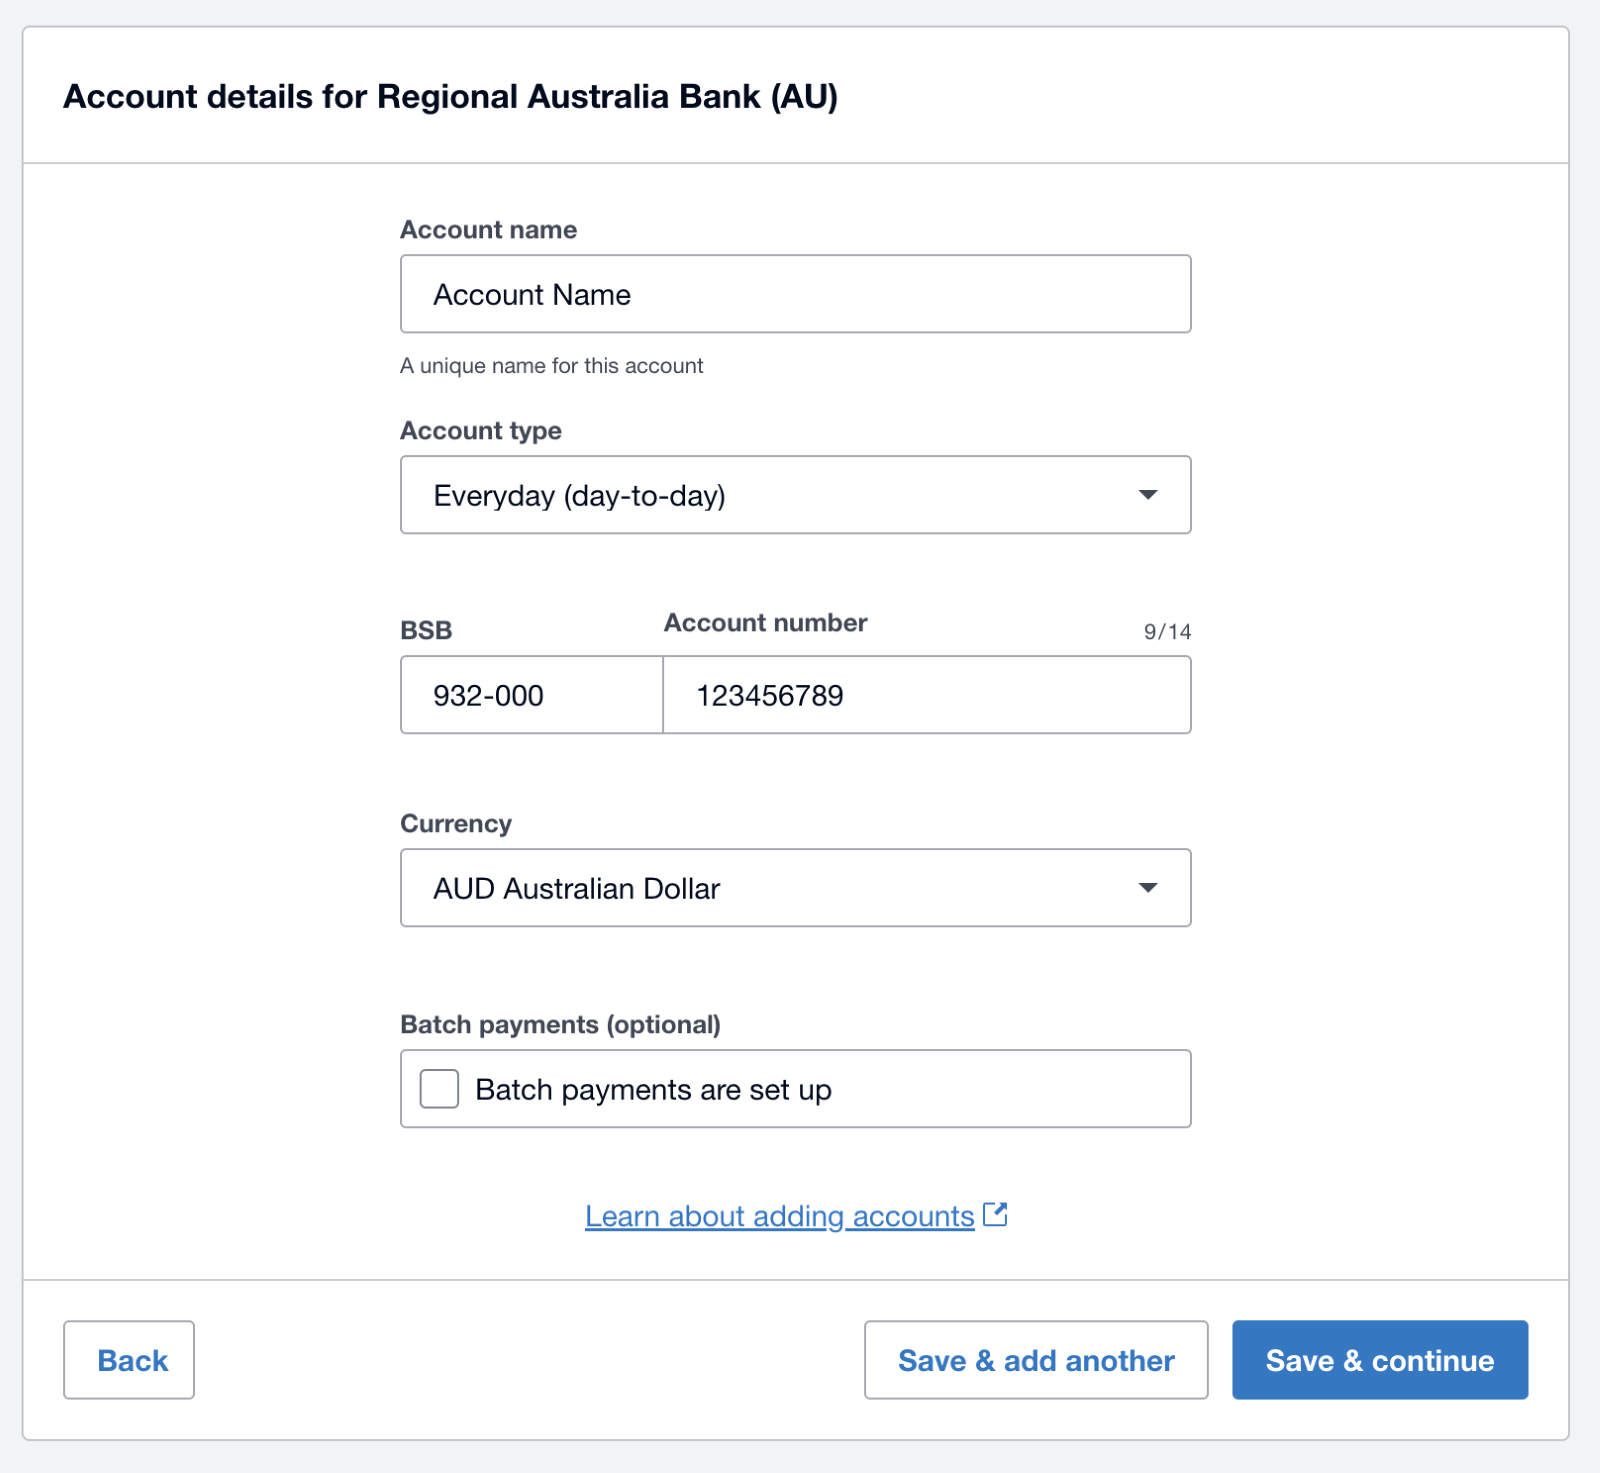Tick the checkbox inside the Batch payments box
This screenshot has width=1600, height=1473.
[438, 1089]
